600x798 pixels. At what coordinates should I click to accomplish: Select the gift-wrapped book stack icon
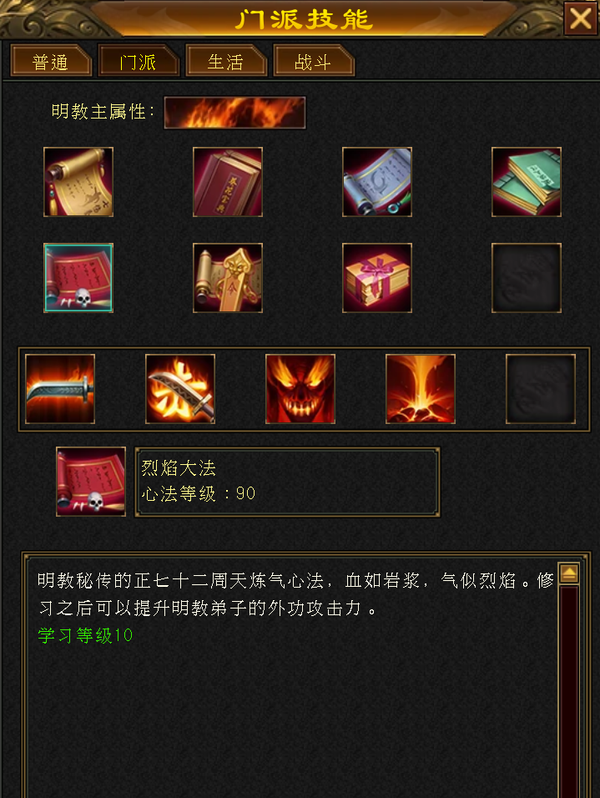coord(377,278)
